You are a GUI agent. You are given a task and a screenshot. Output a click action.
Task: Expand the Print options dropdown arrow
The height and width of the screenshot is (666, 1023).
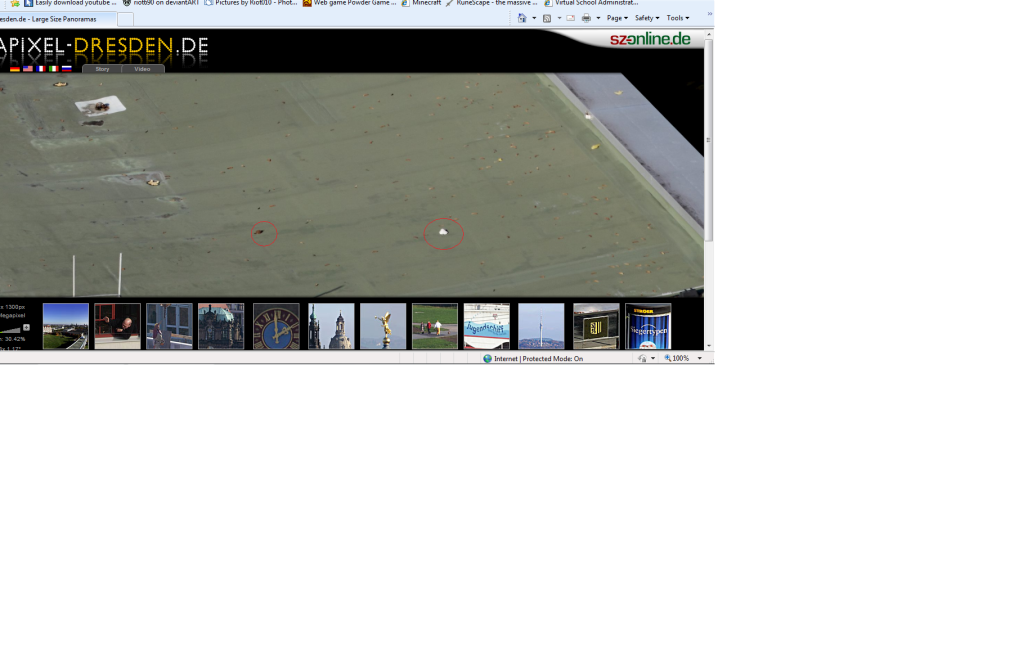pyautogui.click(x=598, y=18)
